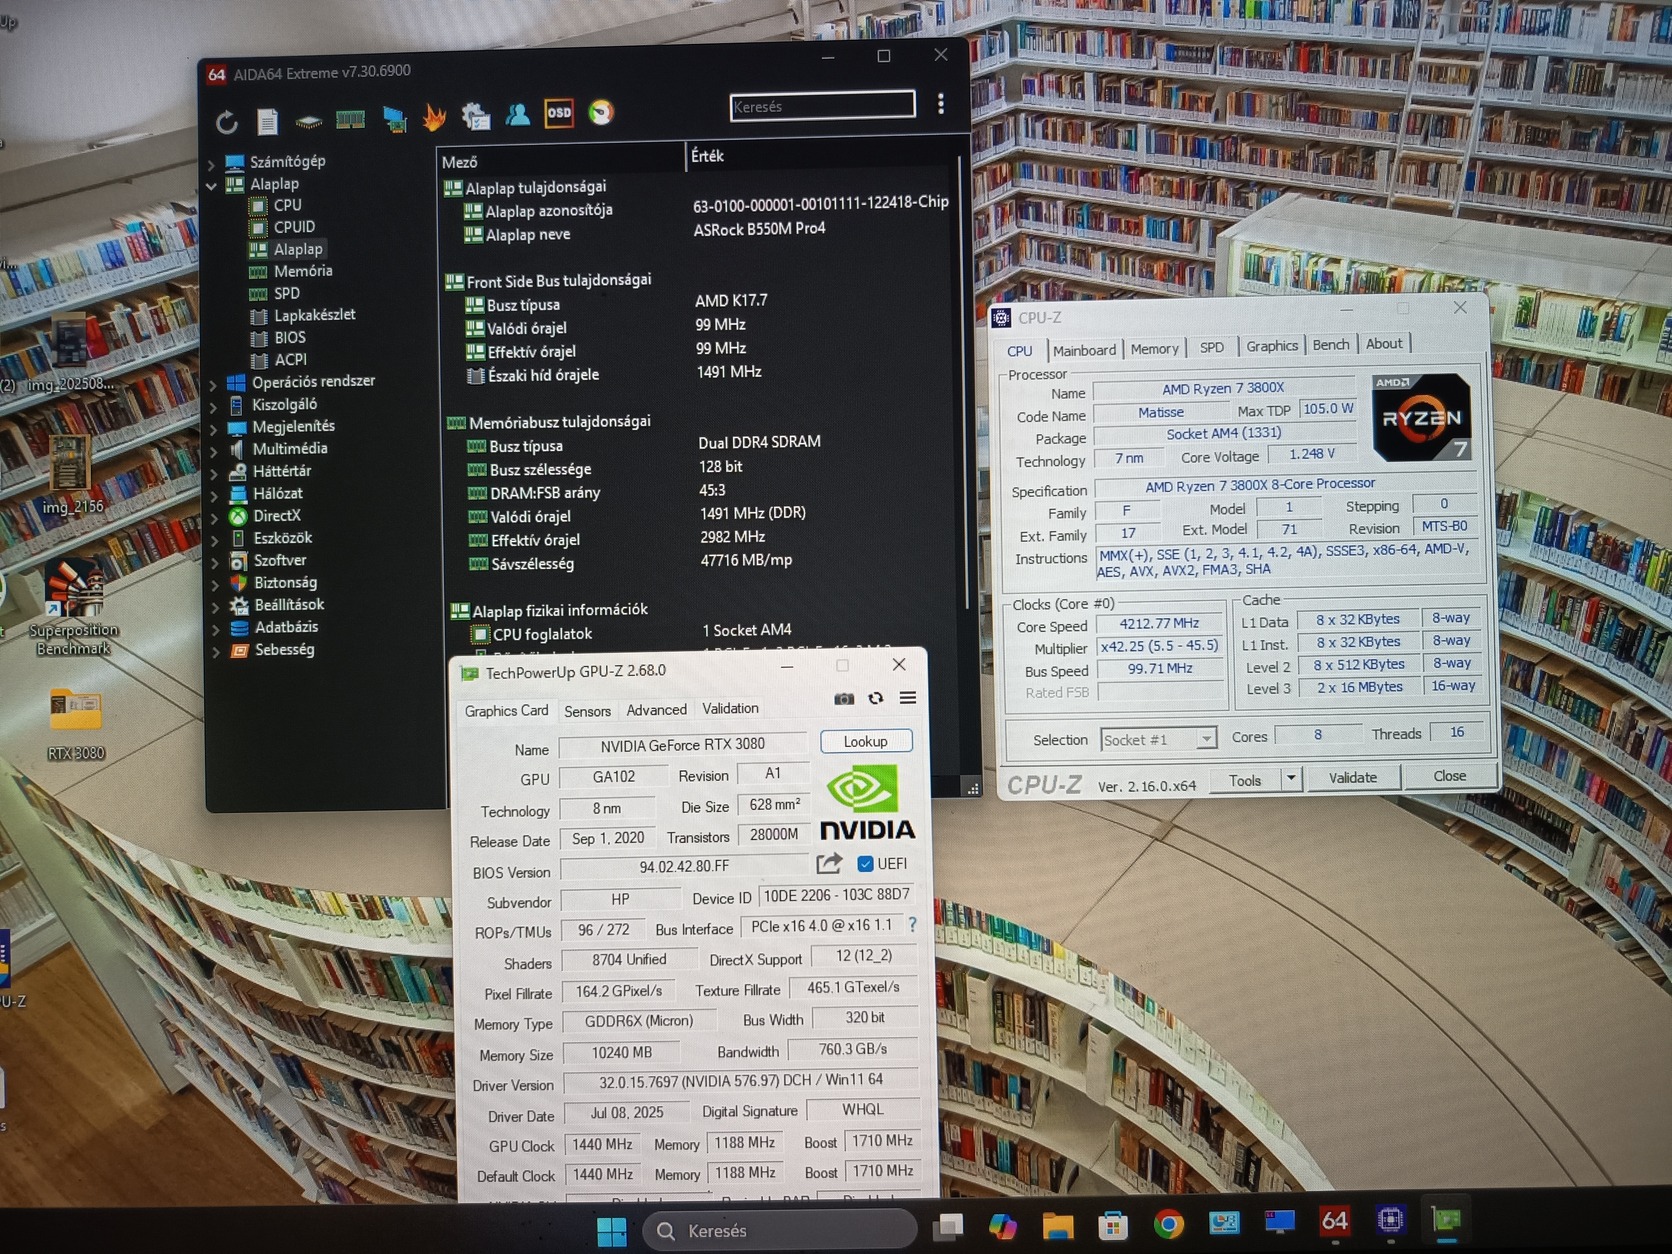Open the GPU-Z hamburger menu
The width and height of the screenshot is (1672, 1254).
click(x=908, y=697)
